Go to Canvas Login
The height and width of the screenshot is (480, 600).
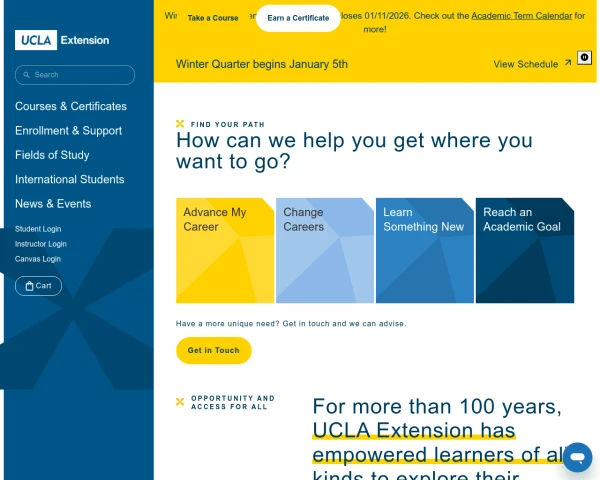coord(38,259)
